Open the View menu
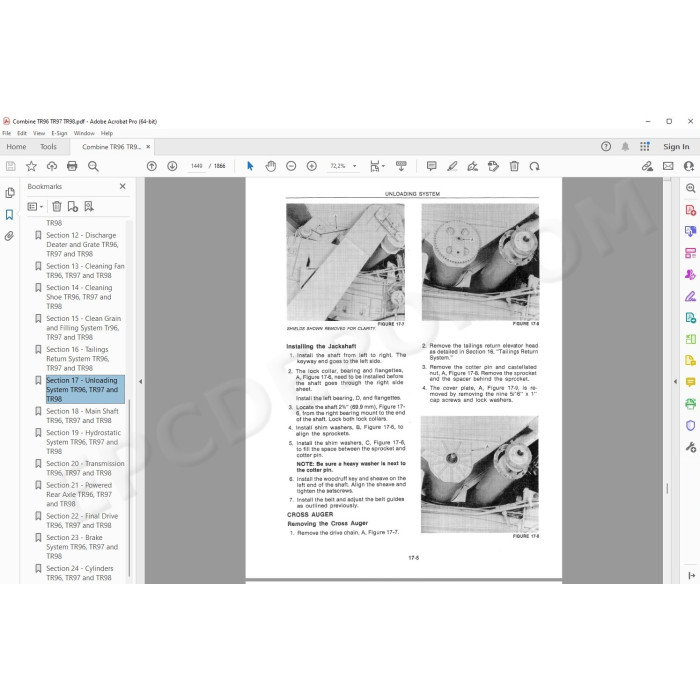This screenshot has height=700, width=700. (39, 133)
